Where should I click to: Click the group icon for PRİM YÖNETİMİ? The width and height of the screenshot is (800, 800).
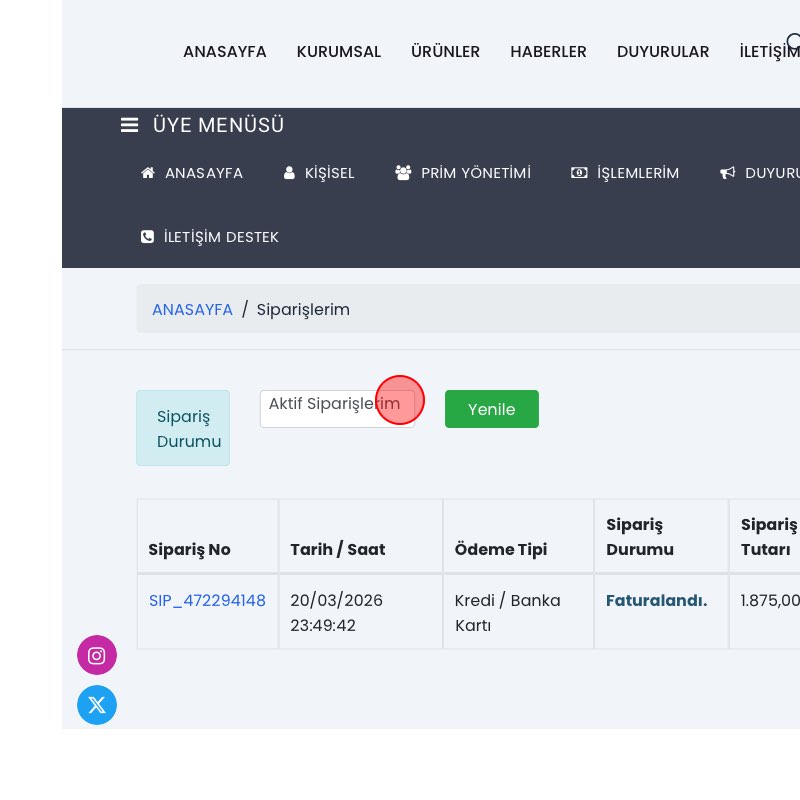pos(403,173)
